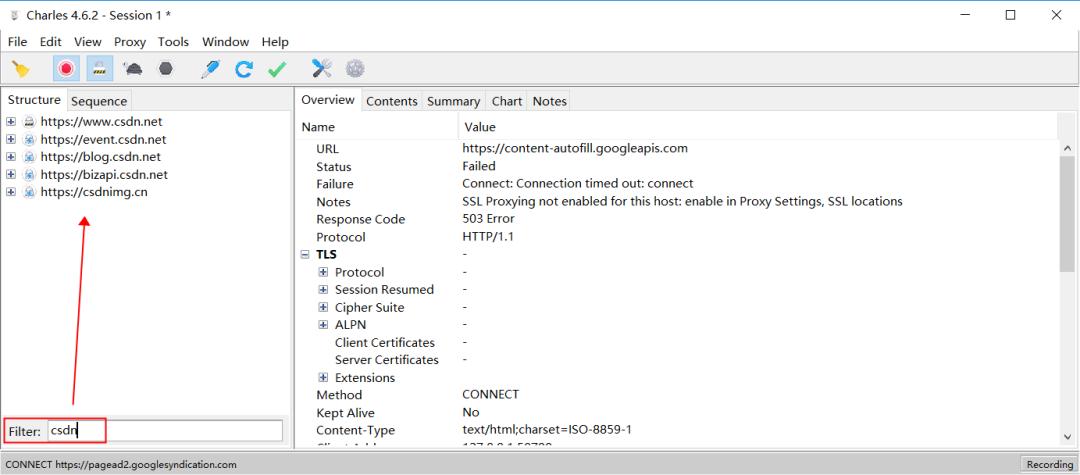This screenshot has height=475, width=1080.
Task: Click the www.csdn.net host icon
Action: coord(29,122)
